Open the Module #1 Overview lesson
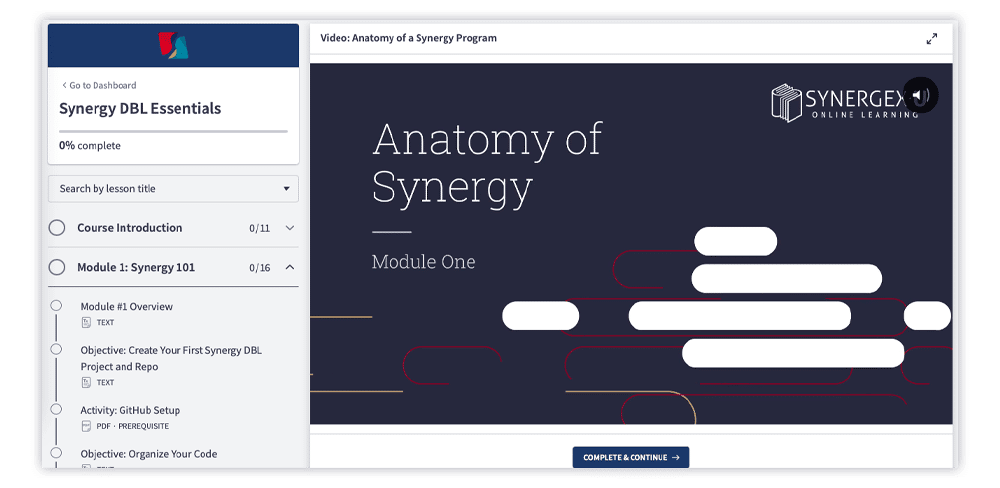This screenshot has height=488, width=1000. 126,306
